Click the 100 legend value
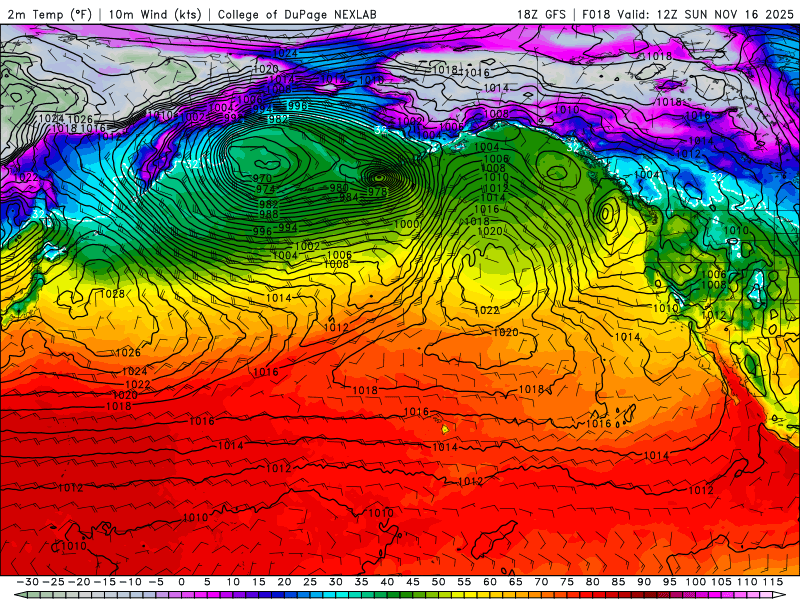Viewport: 800px width, 600px height. (695, 582)
